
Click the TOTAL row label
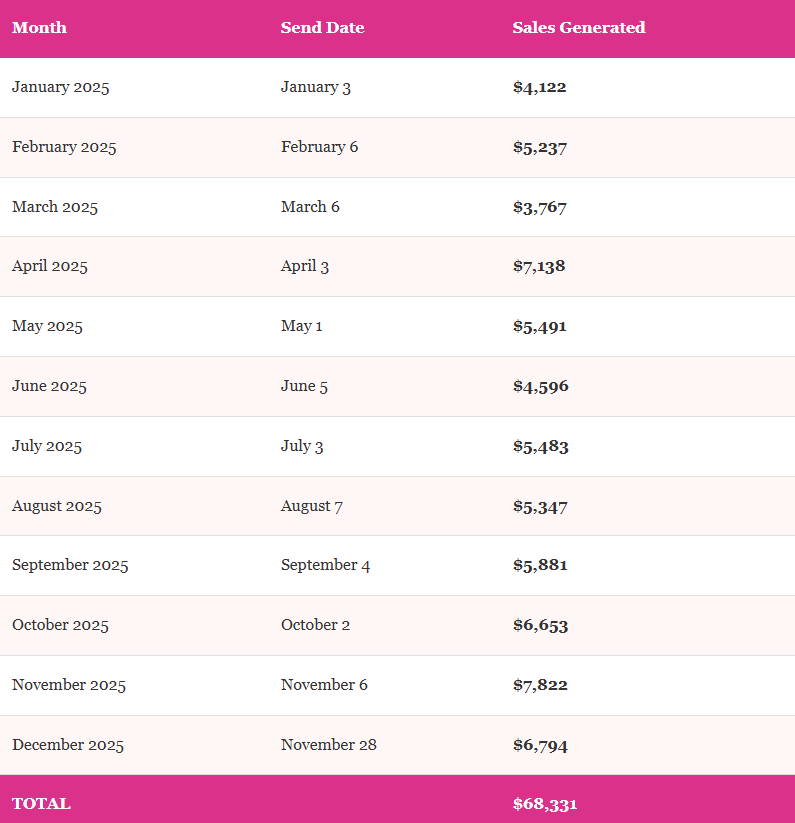pyautogui.click(x=41, y=804)
